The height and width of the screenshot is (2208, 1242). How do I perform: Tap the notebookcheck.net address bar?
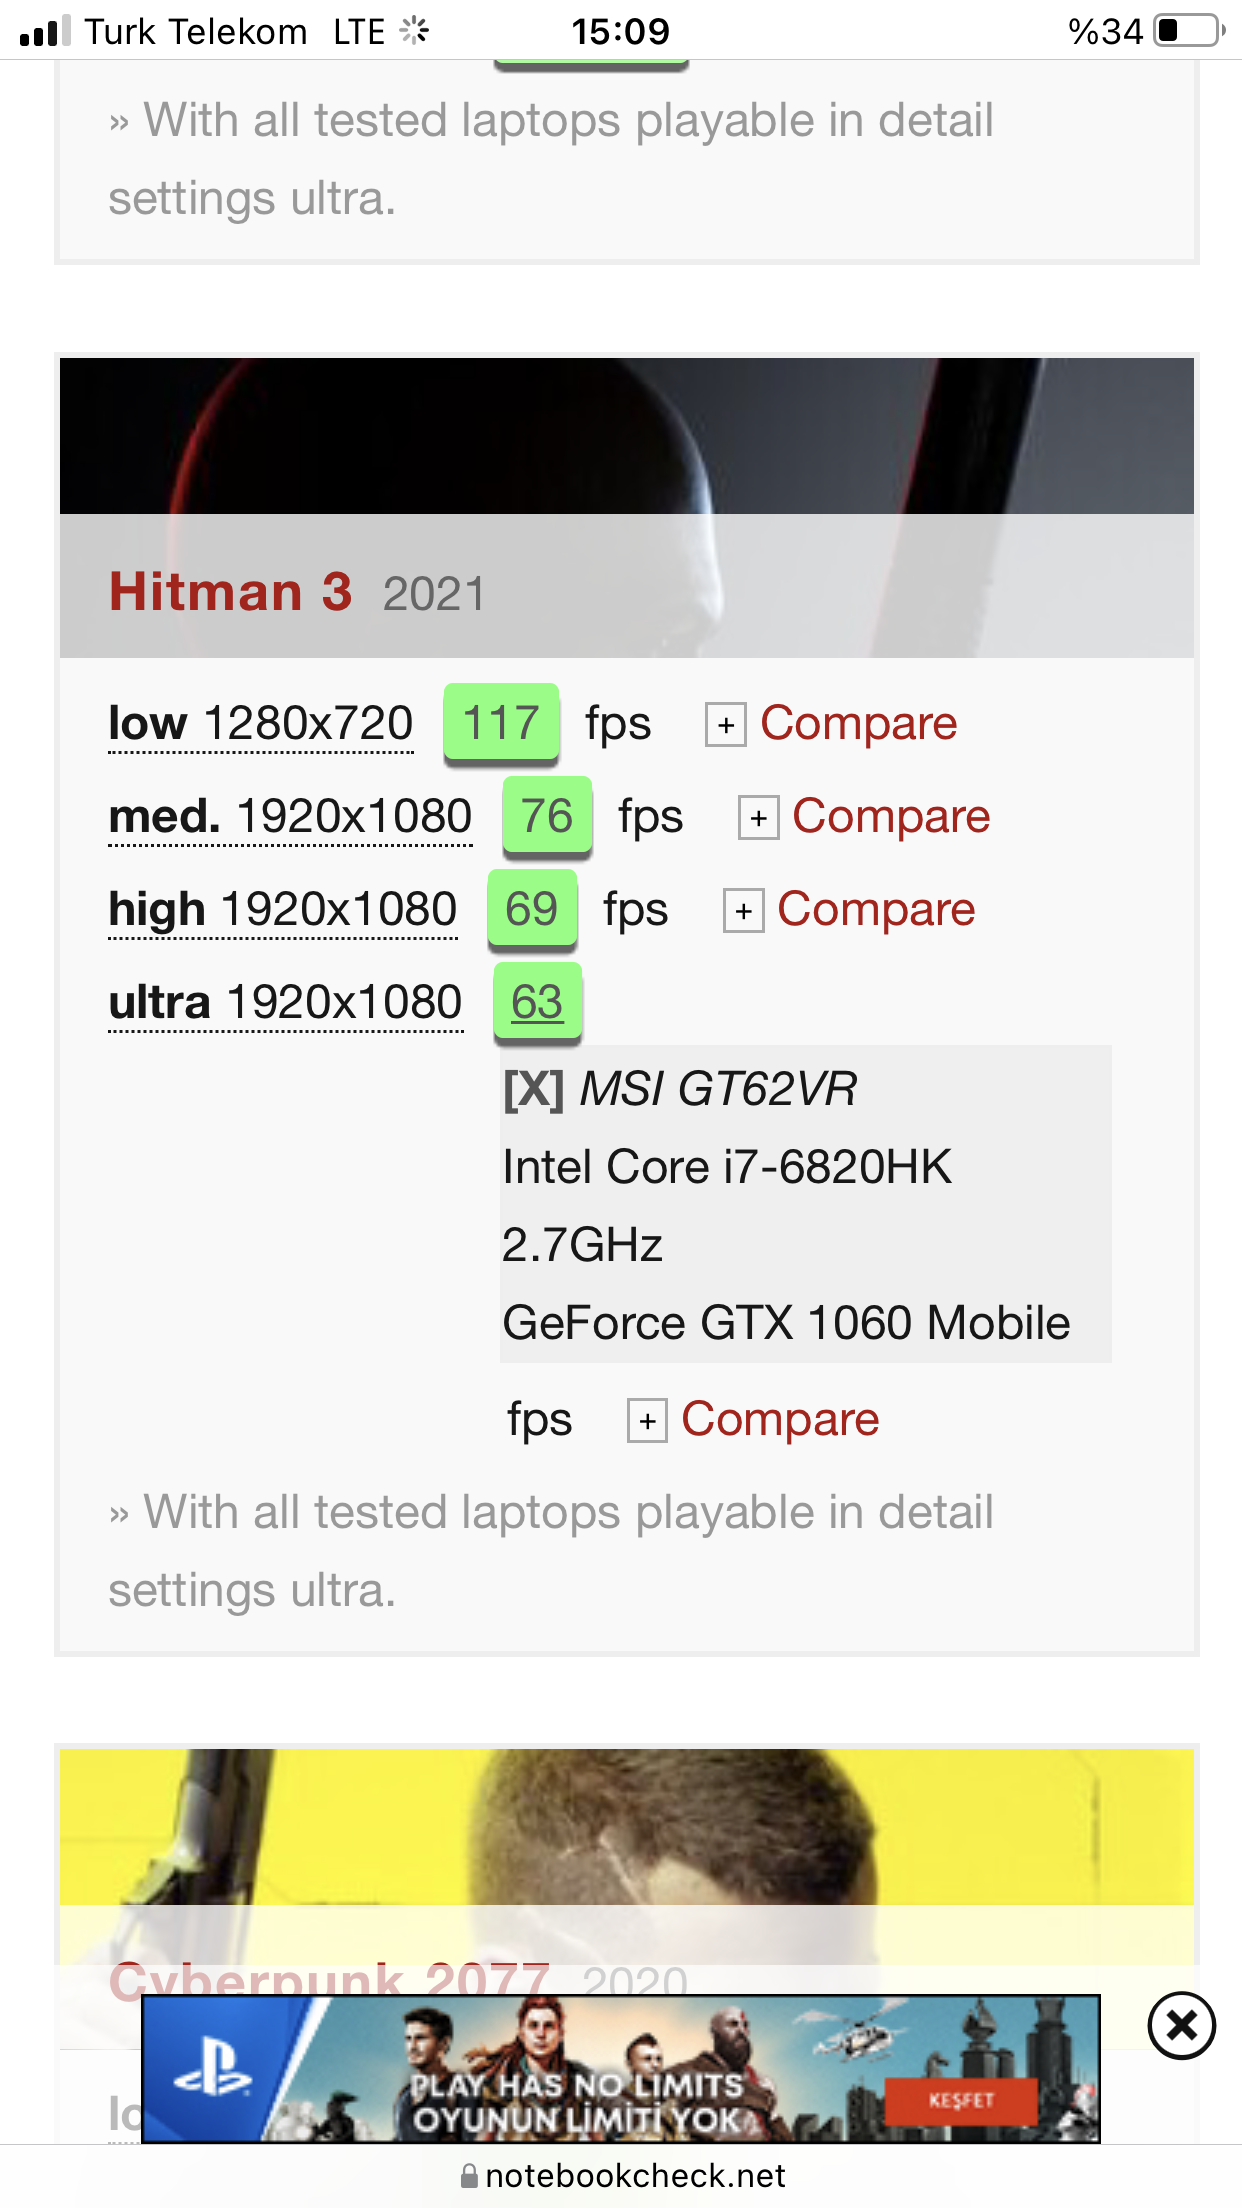(621, 2176)
